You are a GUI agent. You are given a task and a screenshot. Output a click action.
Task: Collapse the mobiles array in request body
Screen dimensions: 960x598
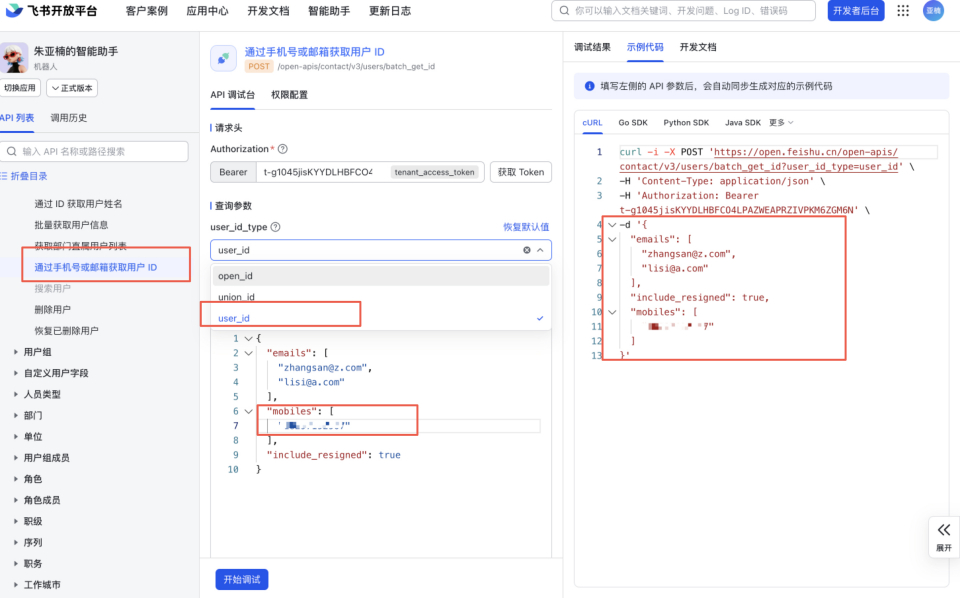[249, 411]
